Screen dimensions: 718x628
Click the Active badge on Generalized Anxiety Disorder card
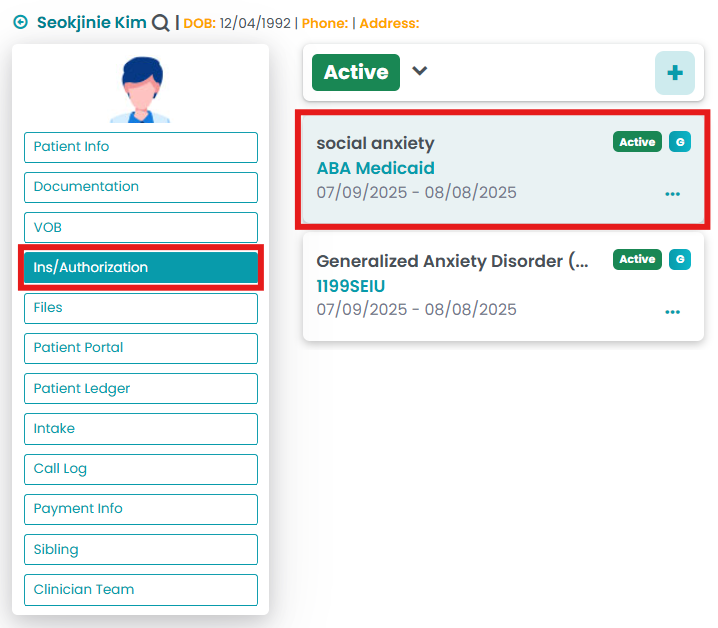tap(637, 260)
